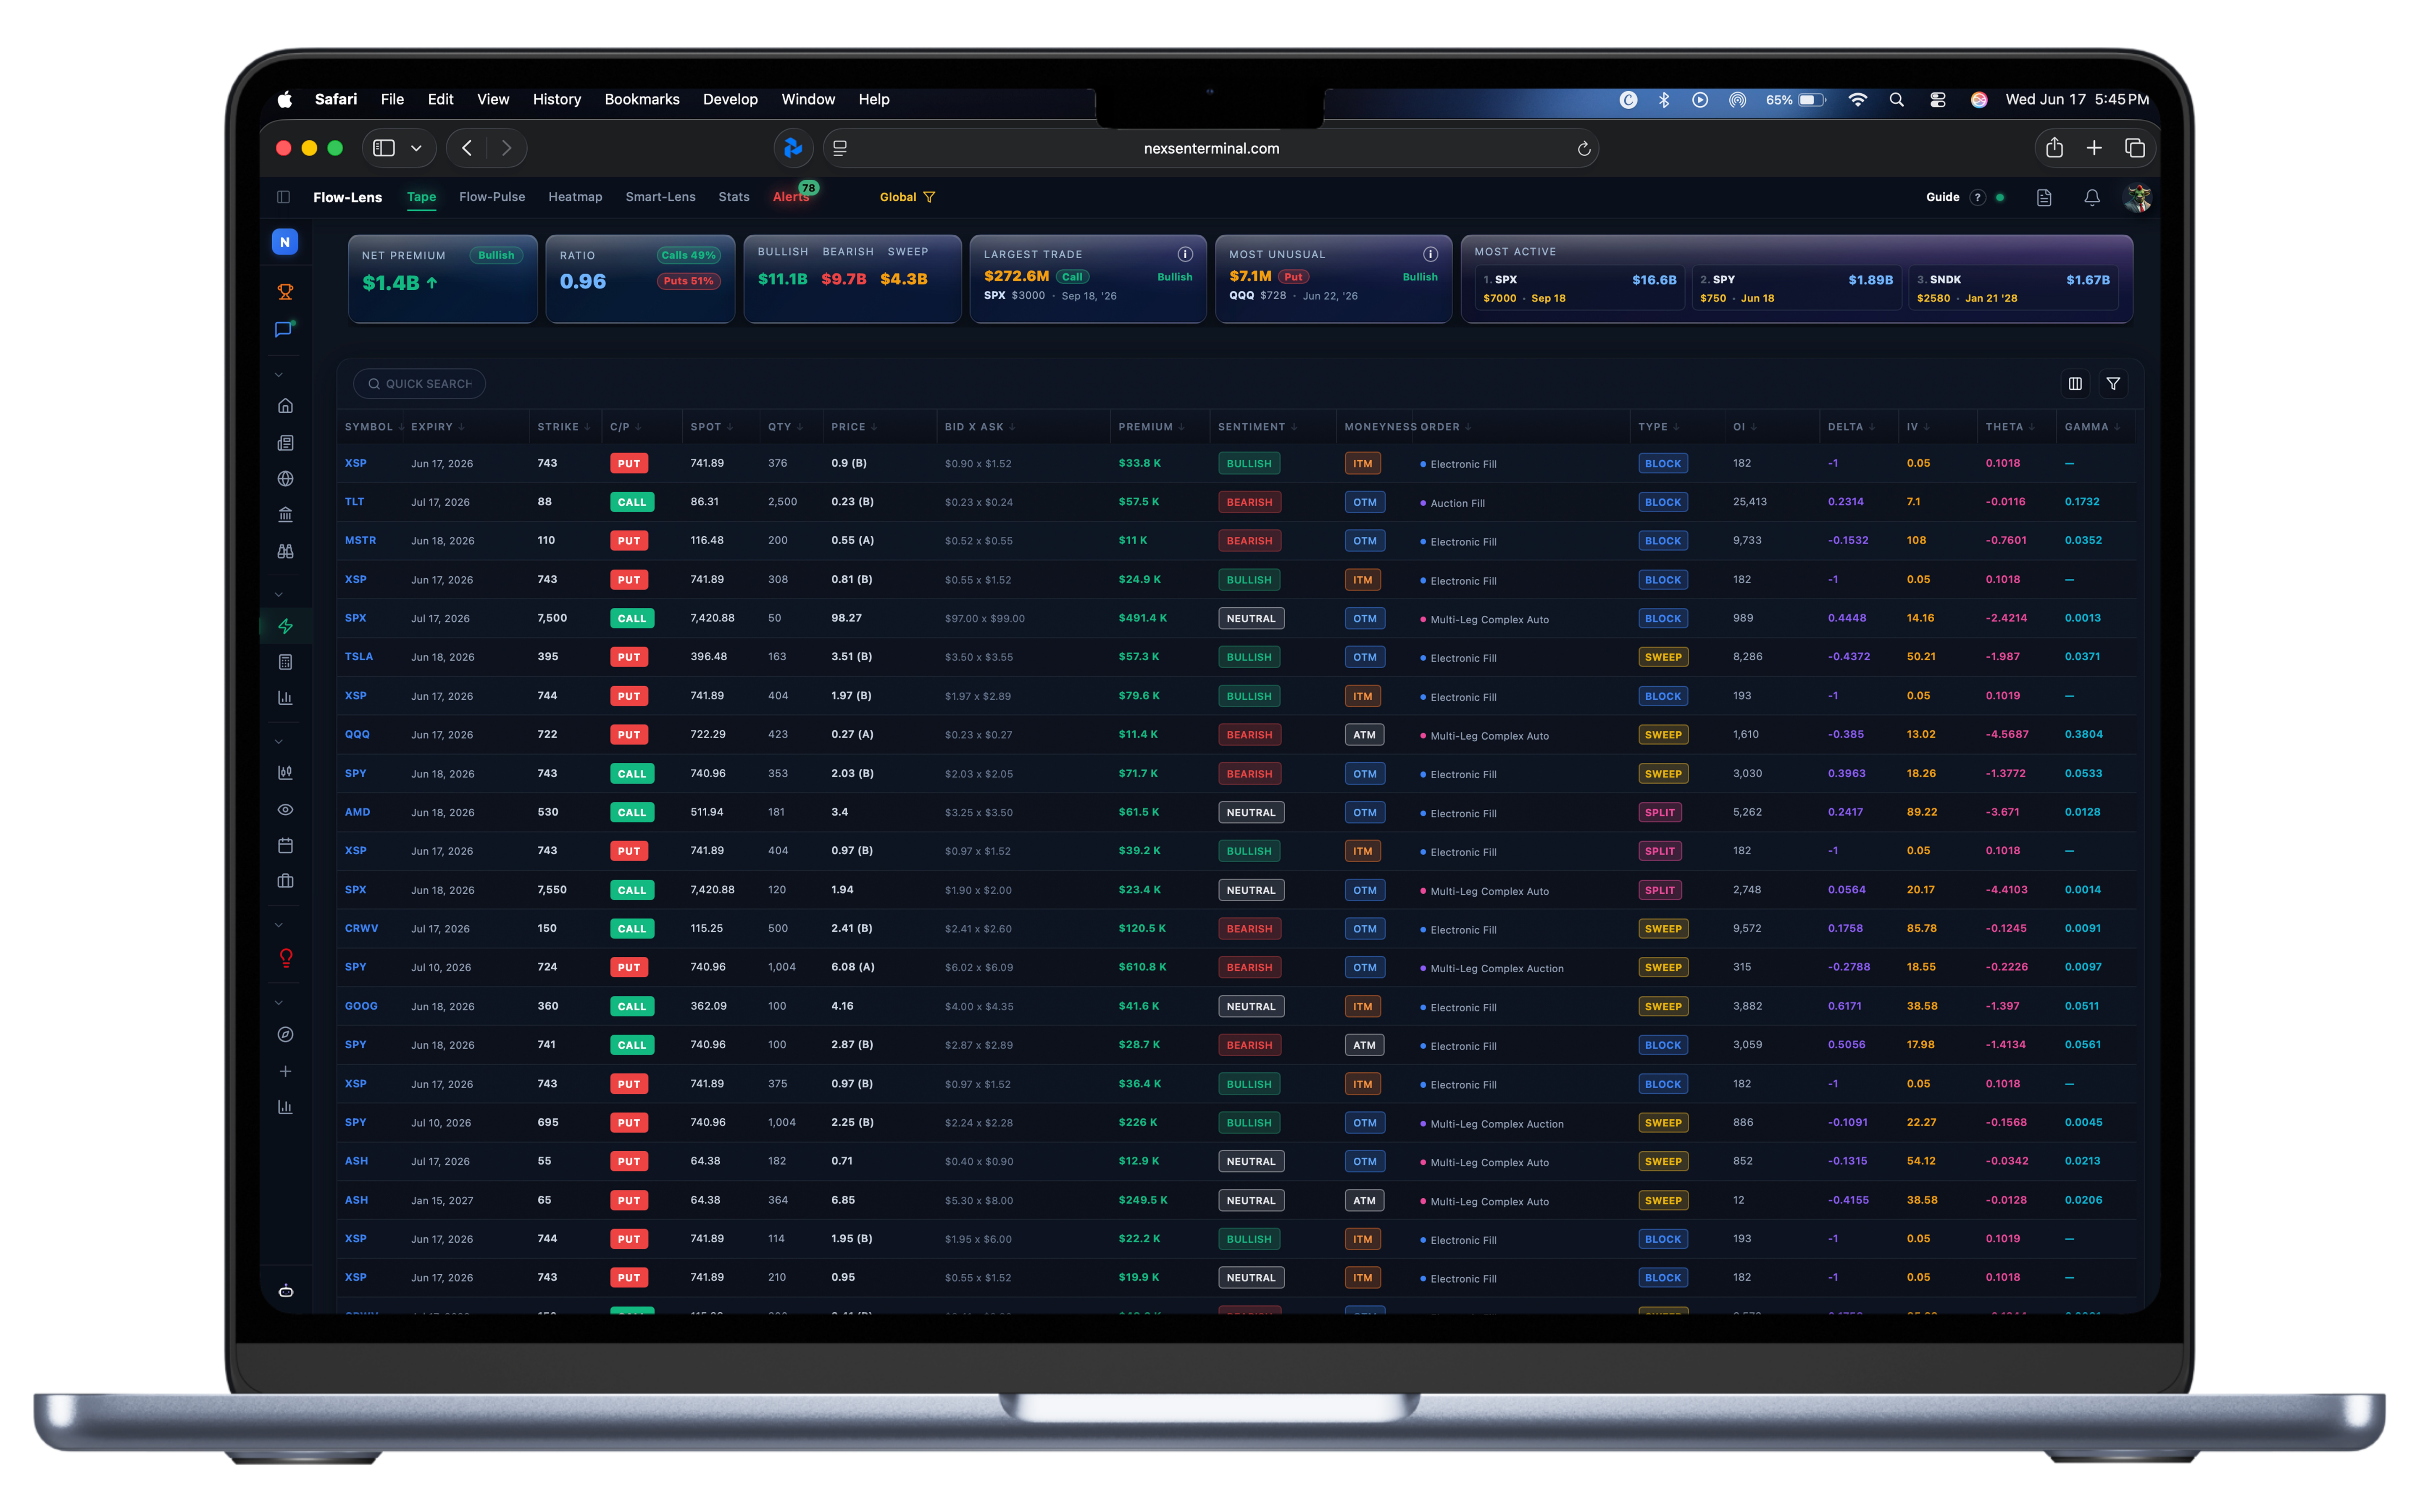Click the blue extension icon beside address bar
2420x1512 pixels.
coord(793,148)
